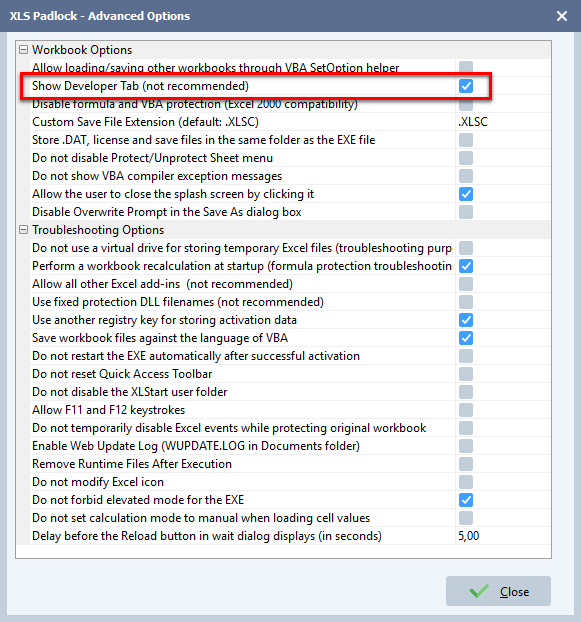The height and width of the screenshot is (622, 581).
Task: Check Do not disable Protect/Unprotect Sheet menu
Action: click(466, 158)
